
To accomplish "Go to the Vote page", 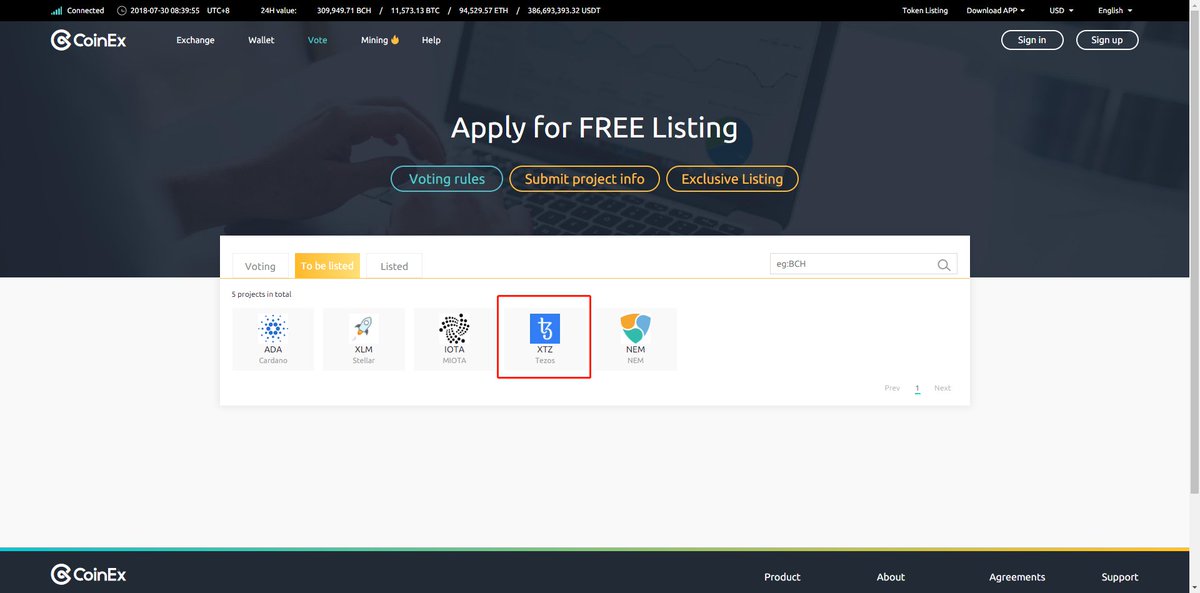I will (x=317, y=40).
